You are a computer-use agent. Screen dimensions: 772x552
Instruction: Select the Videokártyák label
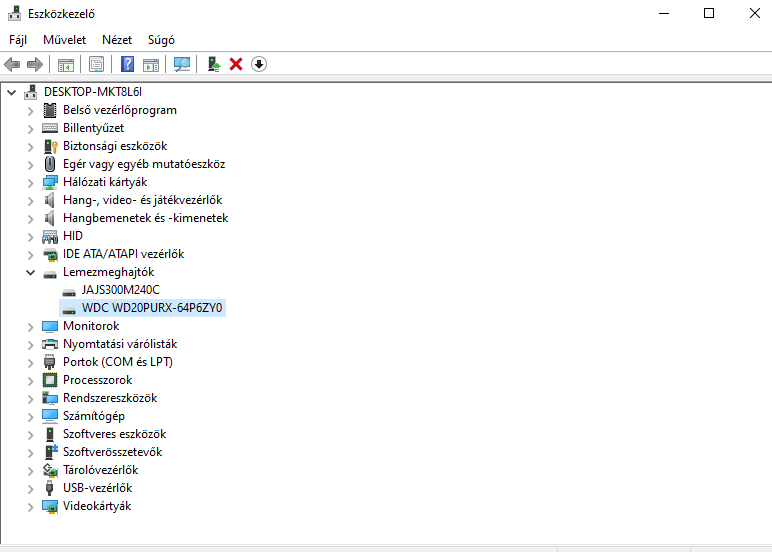(97, 506)
